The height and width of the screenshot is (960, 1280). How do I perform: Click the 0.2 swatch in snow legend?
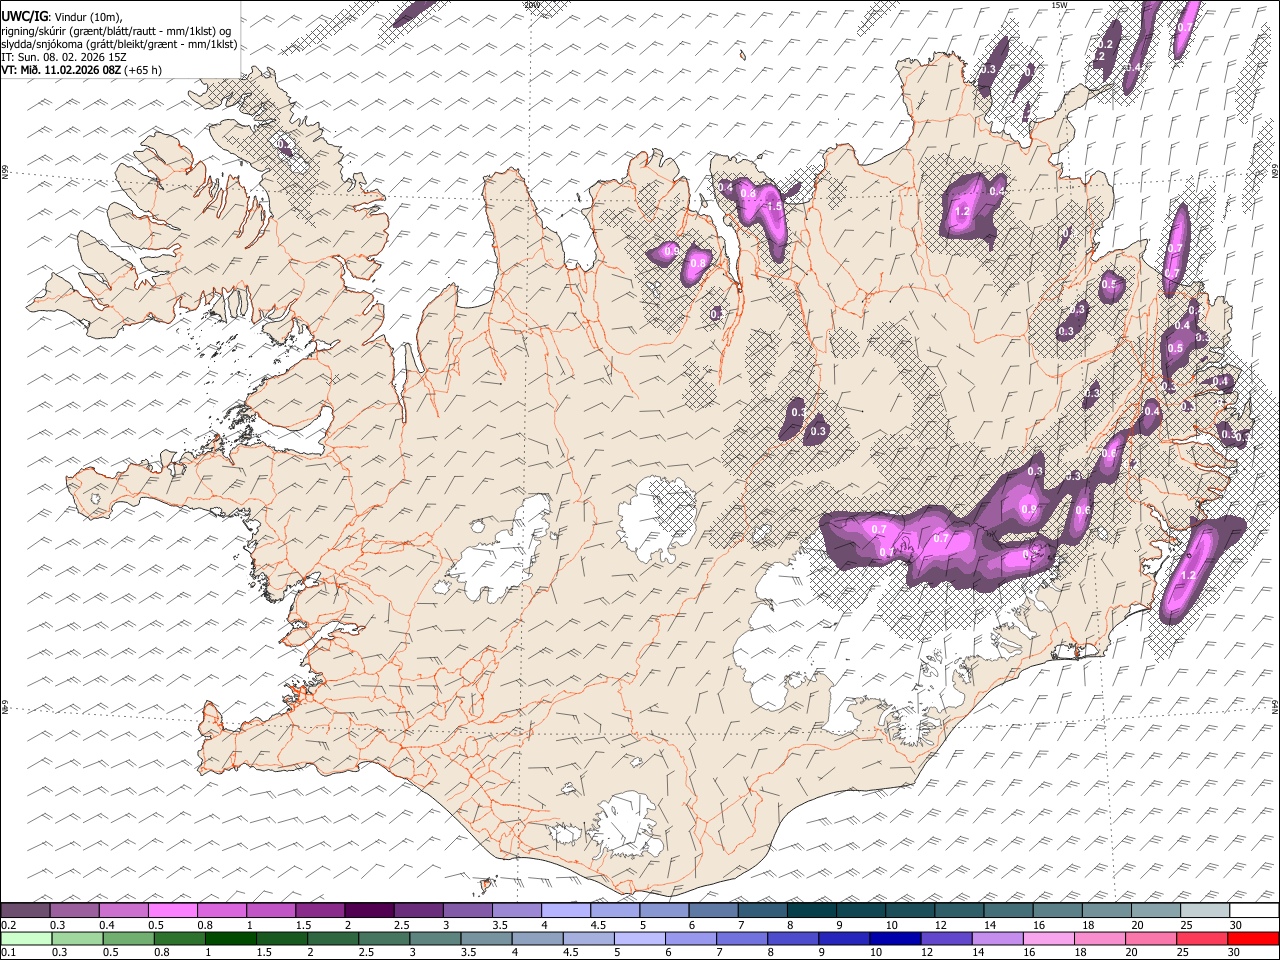pos(26,910)
